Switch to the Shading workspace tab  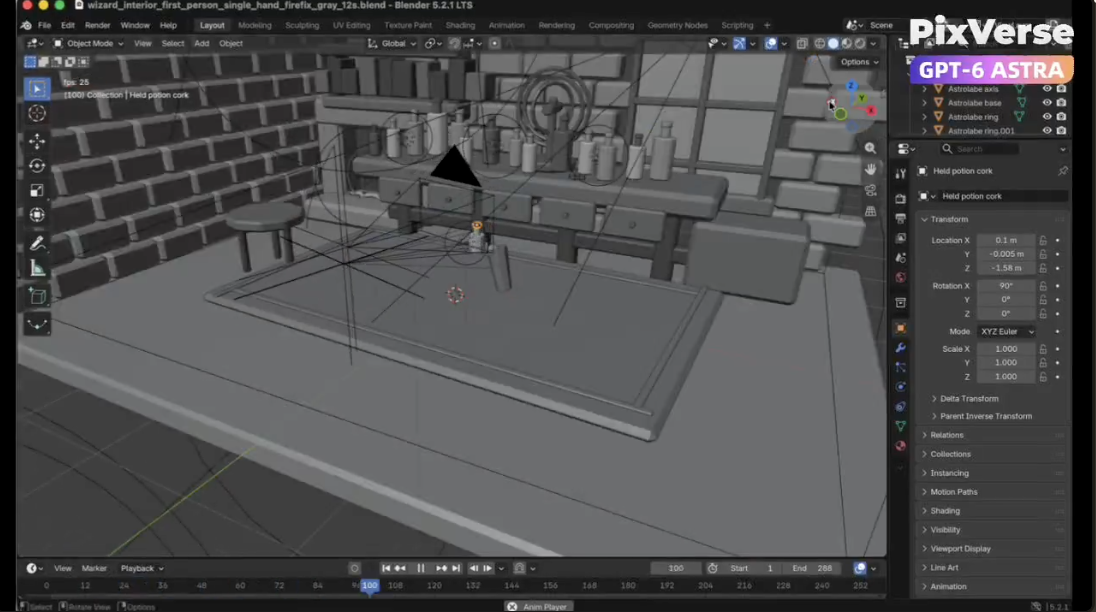[x=460, y=25]
